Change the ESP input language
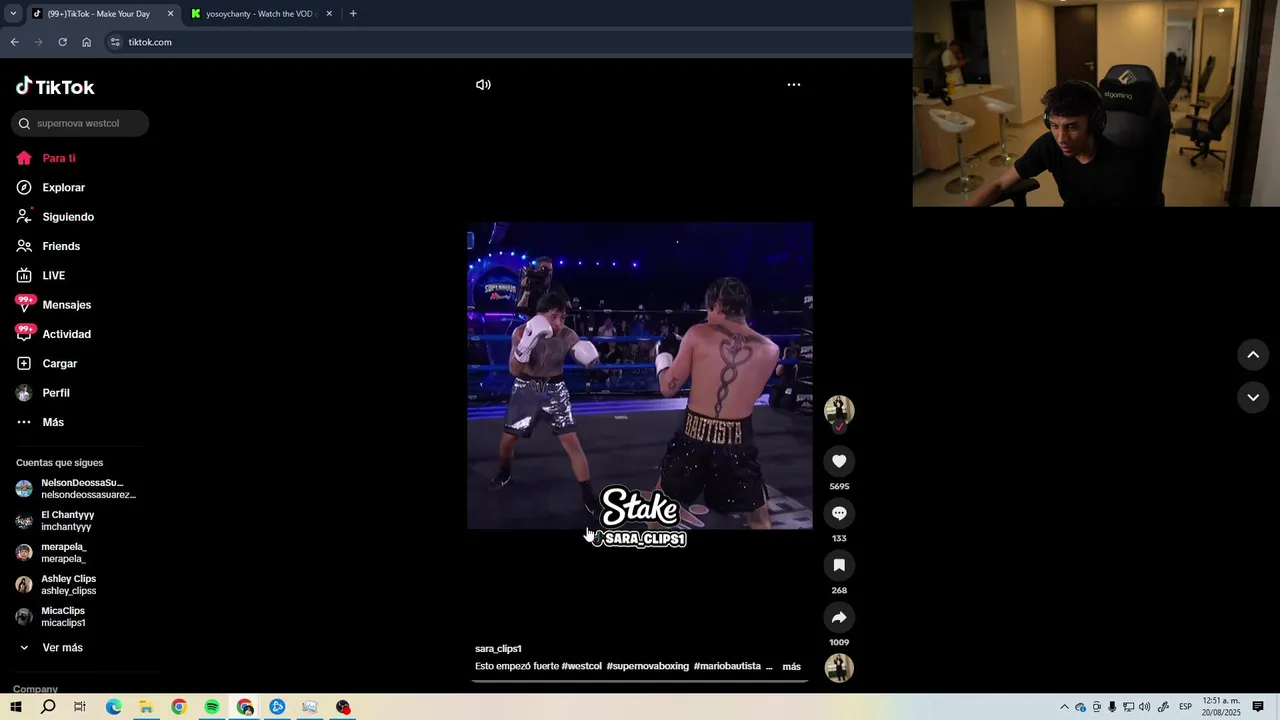 tap(1185, 707)
